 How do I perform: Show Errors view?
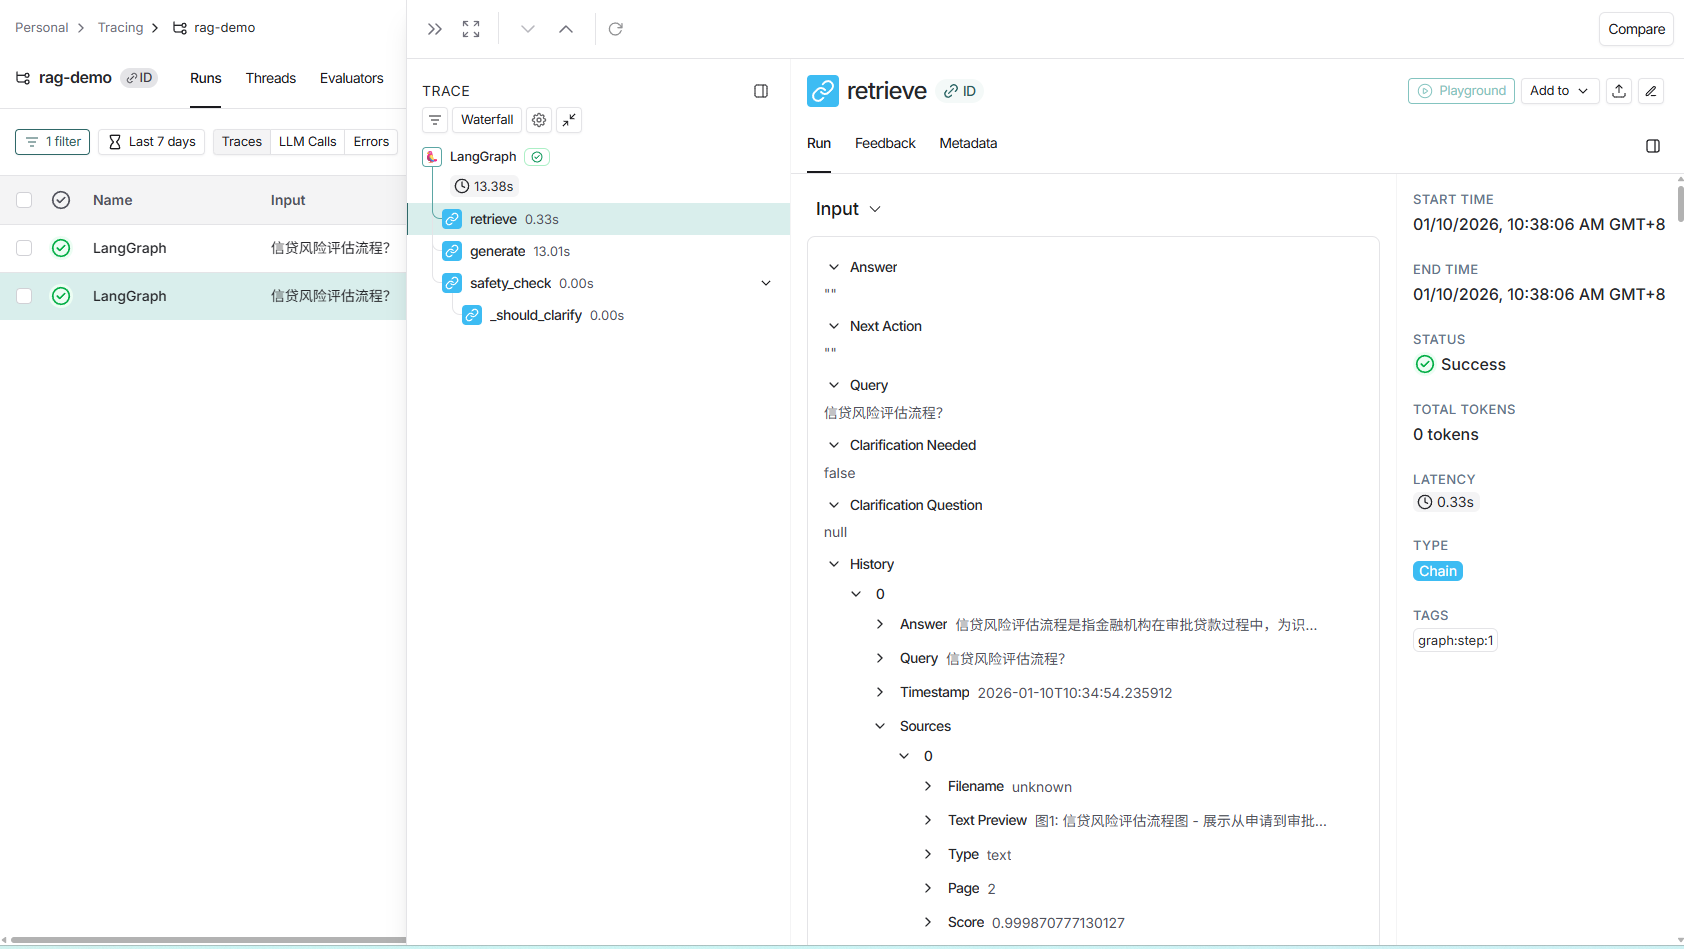[x=371, y=142]
